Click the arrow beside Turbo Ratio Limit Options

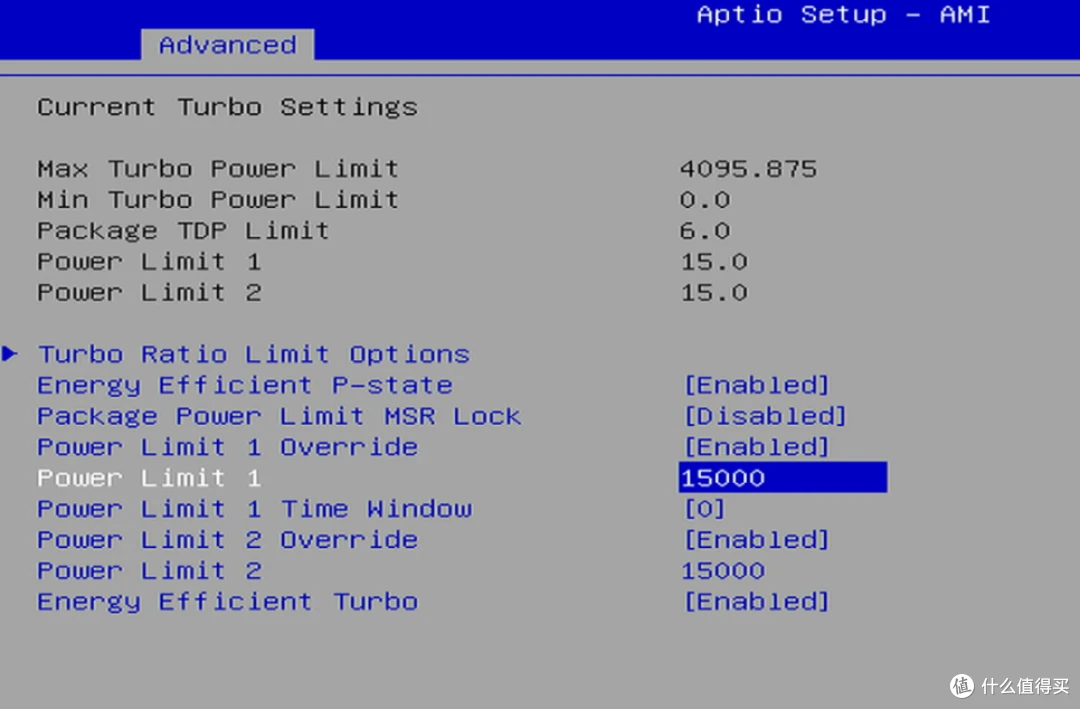pos(10,353)
